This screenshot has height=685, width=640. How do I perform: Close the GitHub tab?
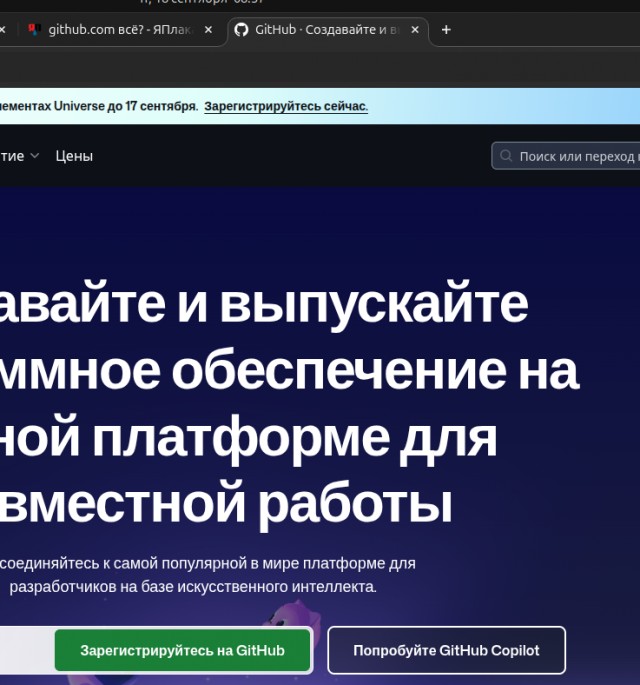415,30
